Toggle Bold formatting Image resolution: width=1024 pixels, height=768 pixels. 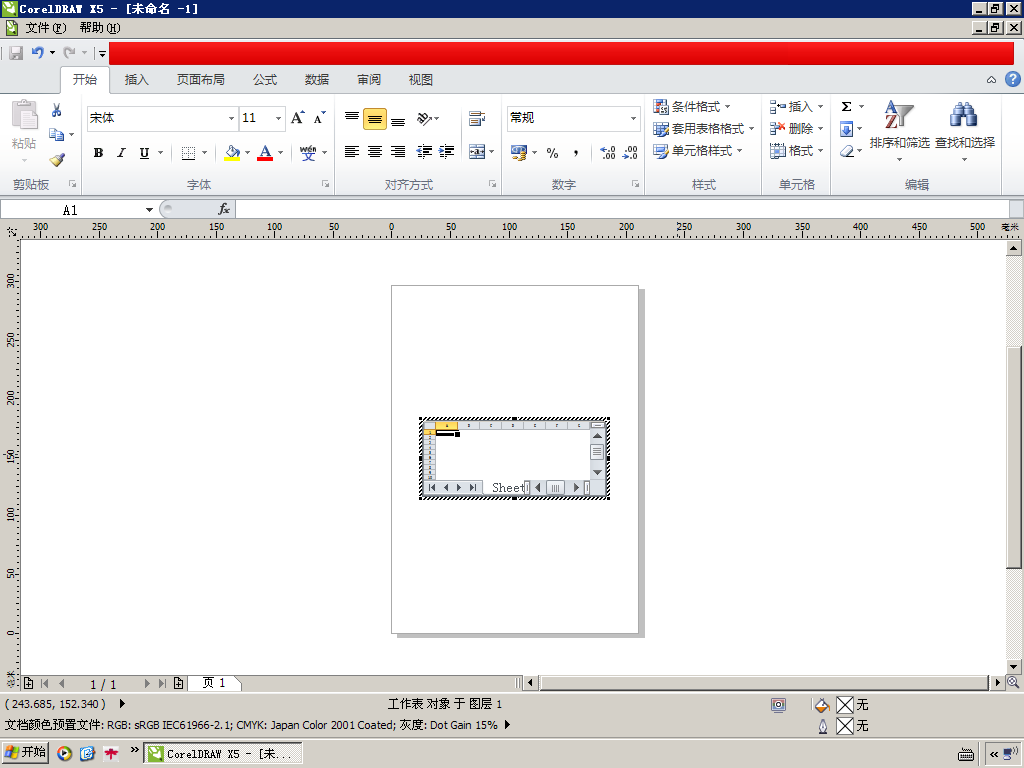tap(98, 153)
